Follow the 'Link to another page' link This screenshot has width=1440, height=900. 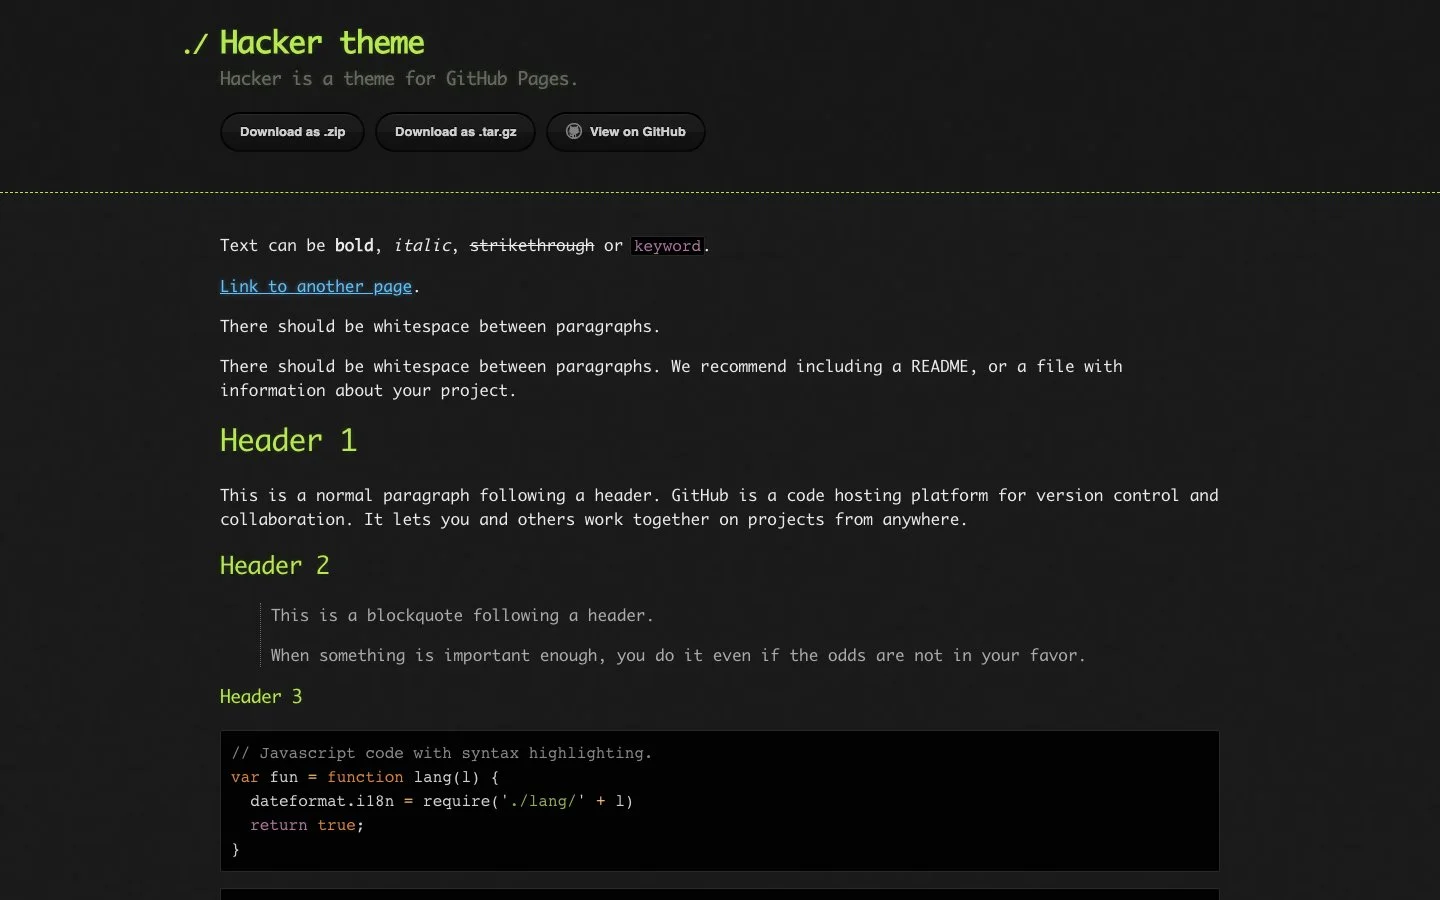316,286
